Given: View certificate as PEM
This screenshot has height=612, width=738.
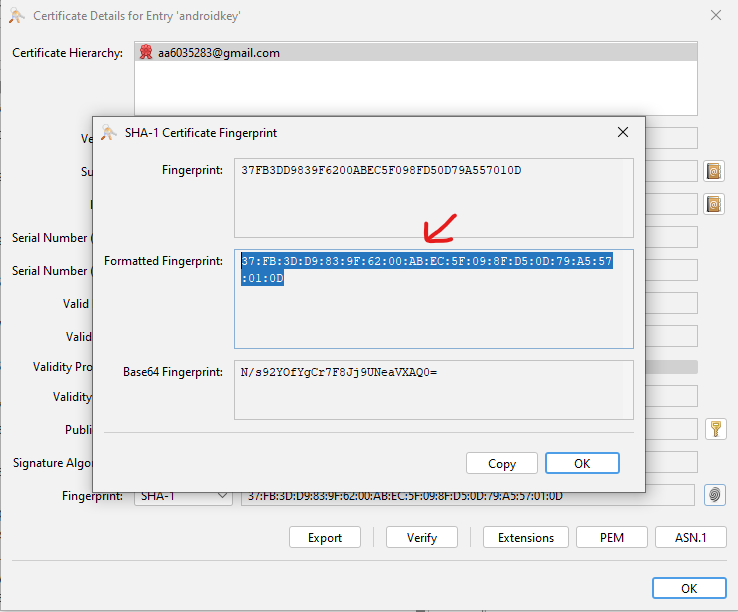Looking at the screenshot, I should (612, 537).
